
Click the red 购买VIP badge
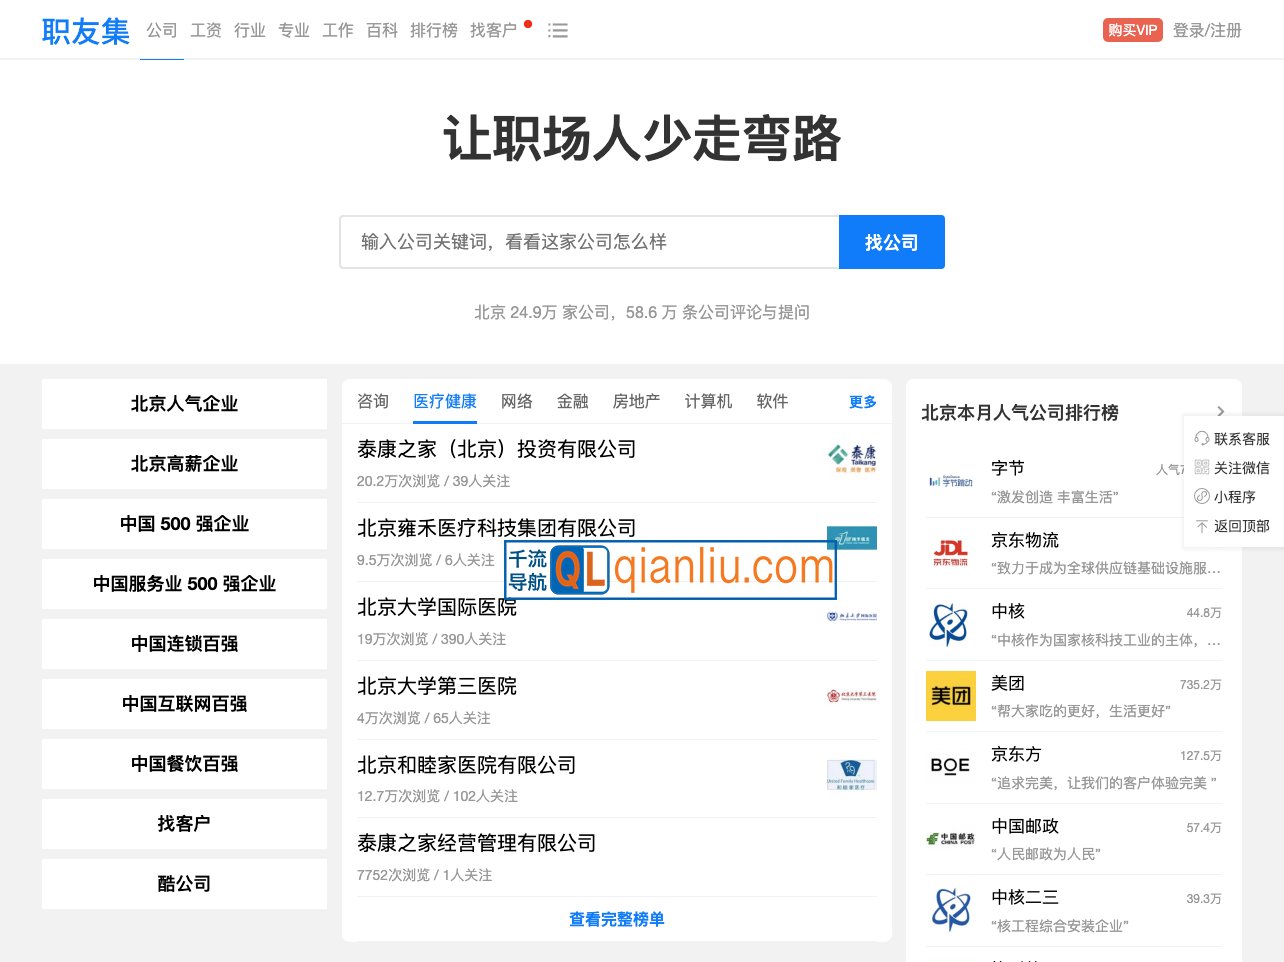pos(1132,30)
